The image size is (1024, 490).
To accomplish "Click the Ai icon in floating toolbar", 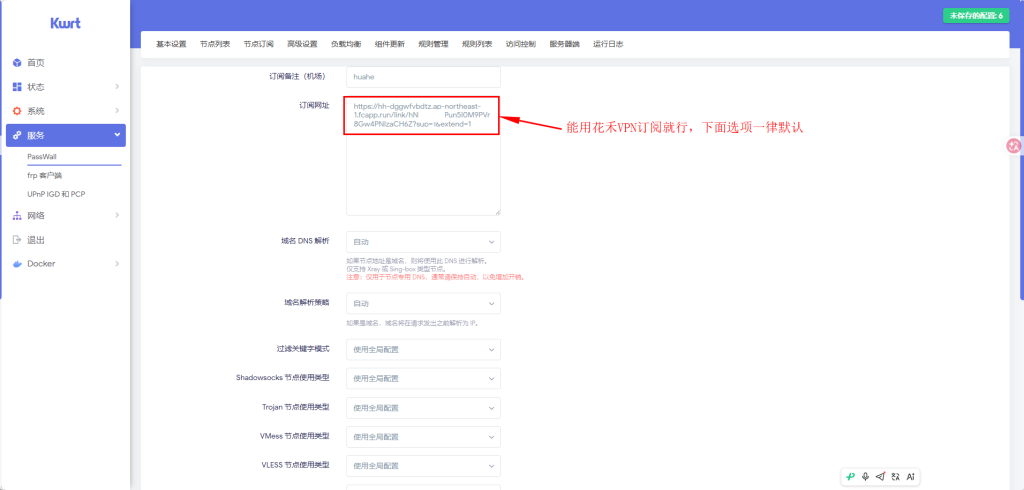I will click(x=910, y=476).
